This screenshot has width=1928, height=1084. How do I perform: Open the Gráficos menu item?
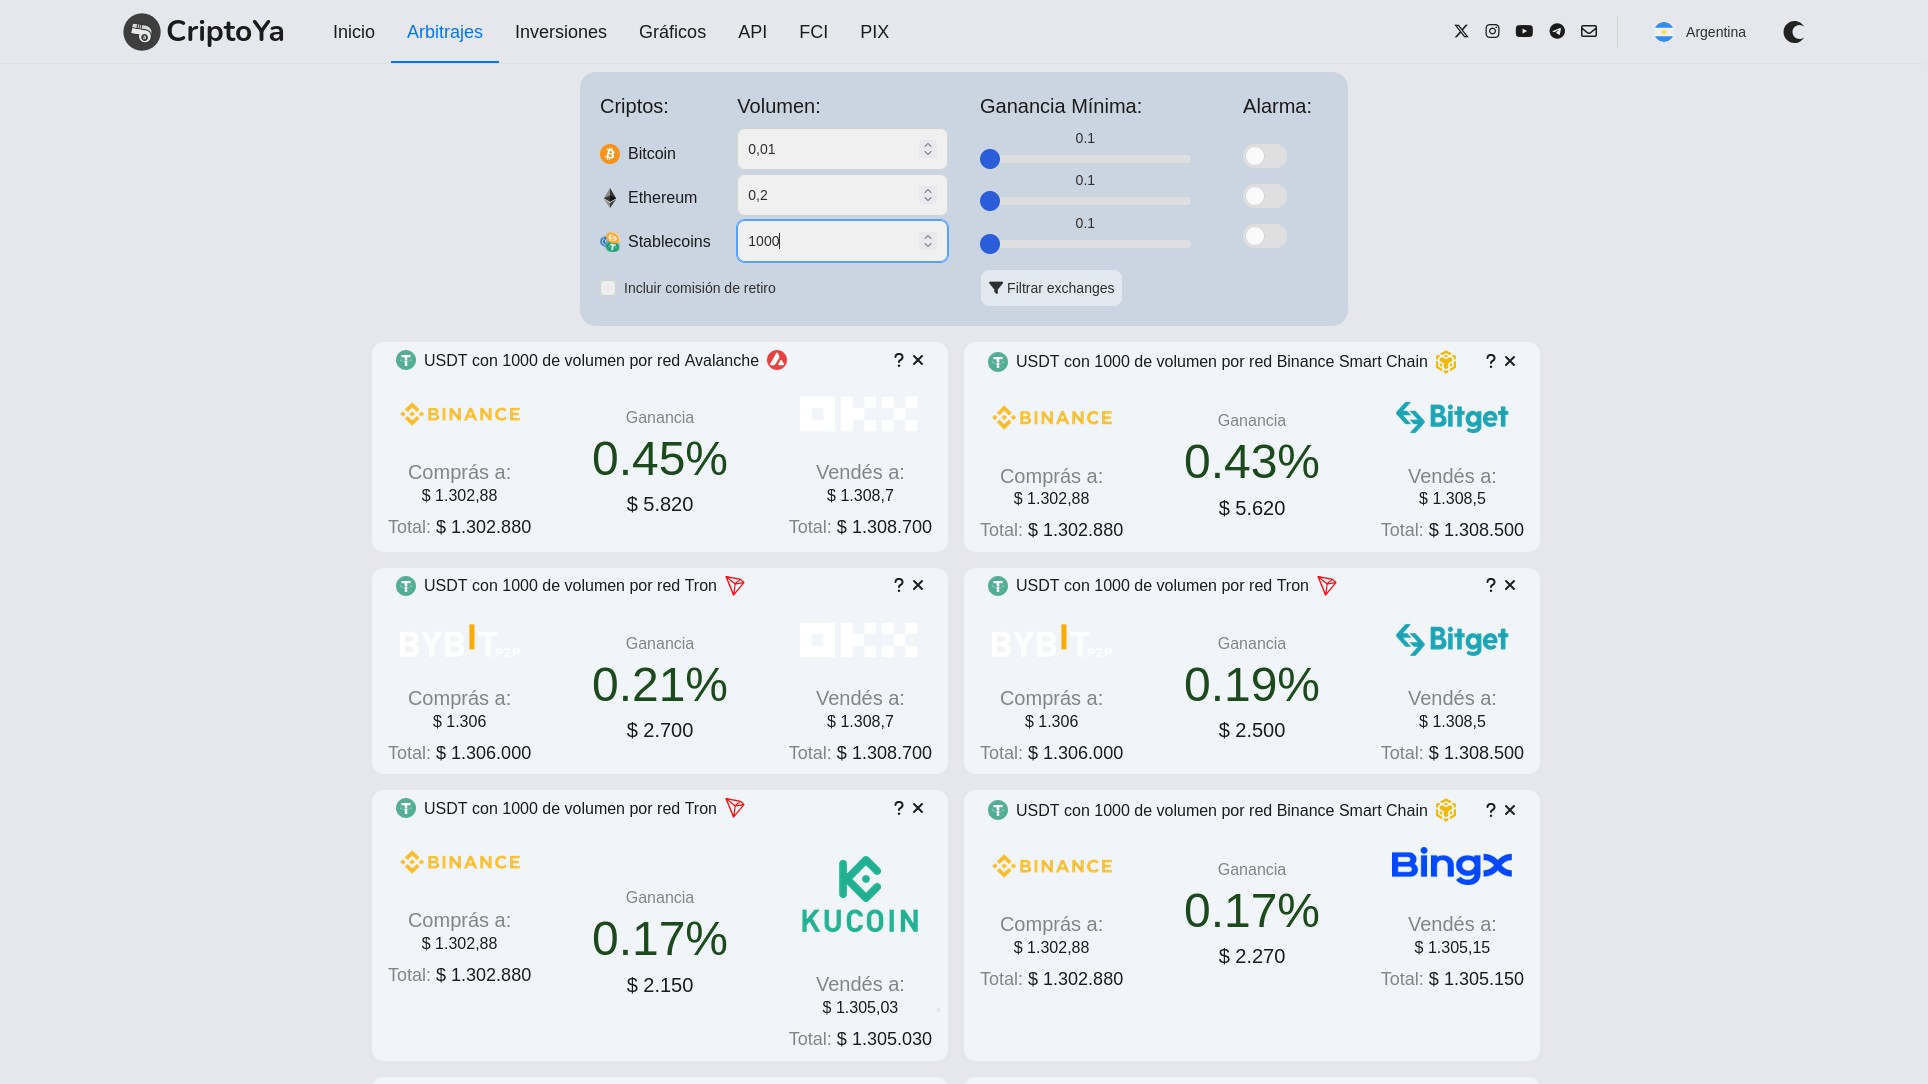(672, 32)
